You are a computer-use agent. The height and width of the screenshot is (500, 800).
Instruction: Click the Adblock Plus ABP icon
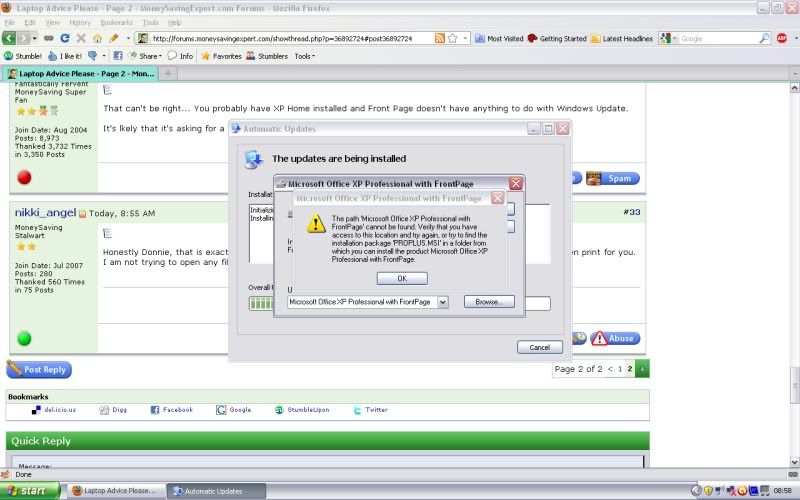[x=782, y=38]
